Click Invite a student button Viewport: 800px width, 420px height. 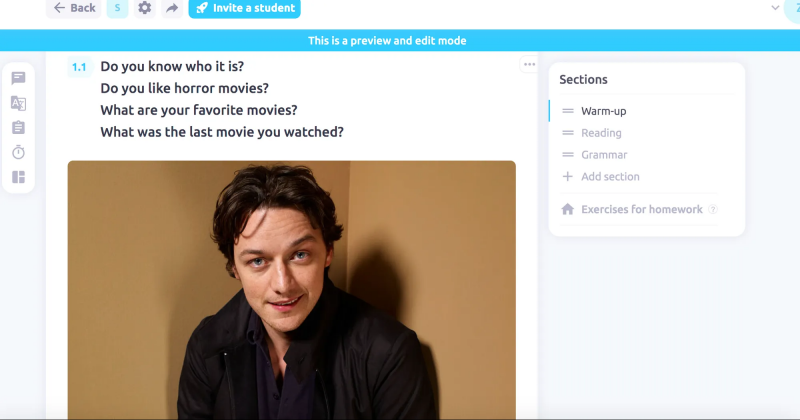click(x=244, y=8)
